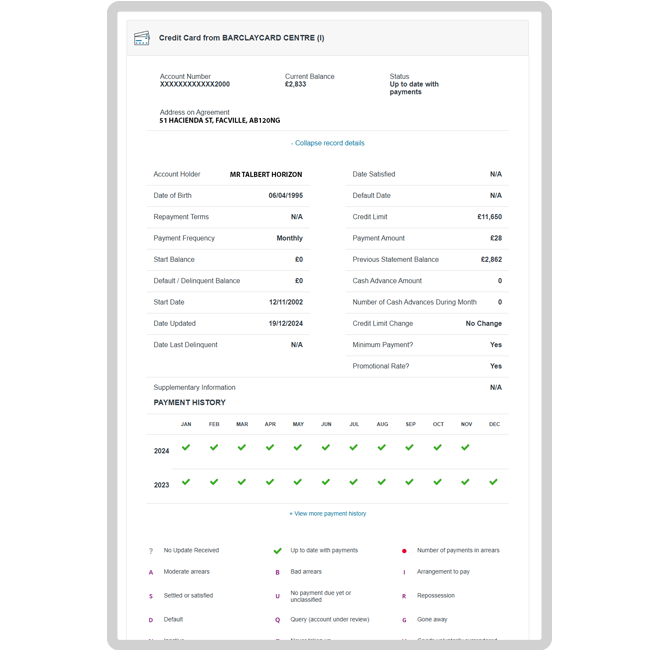Select the DEC column header in payment history
The height and width of the screenshot is (650, 650).
[494, 424]
